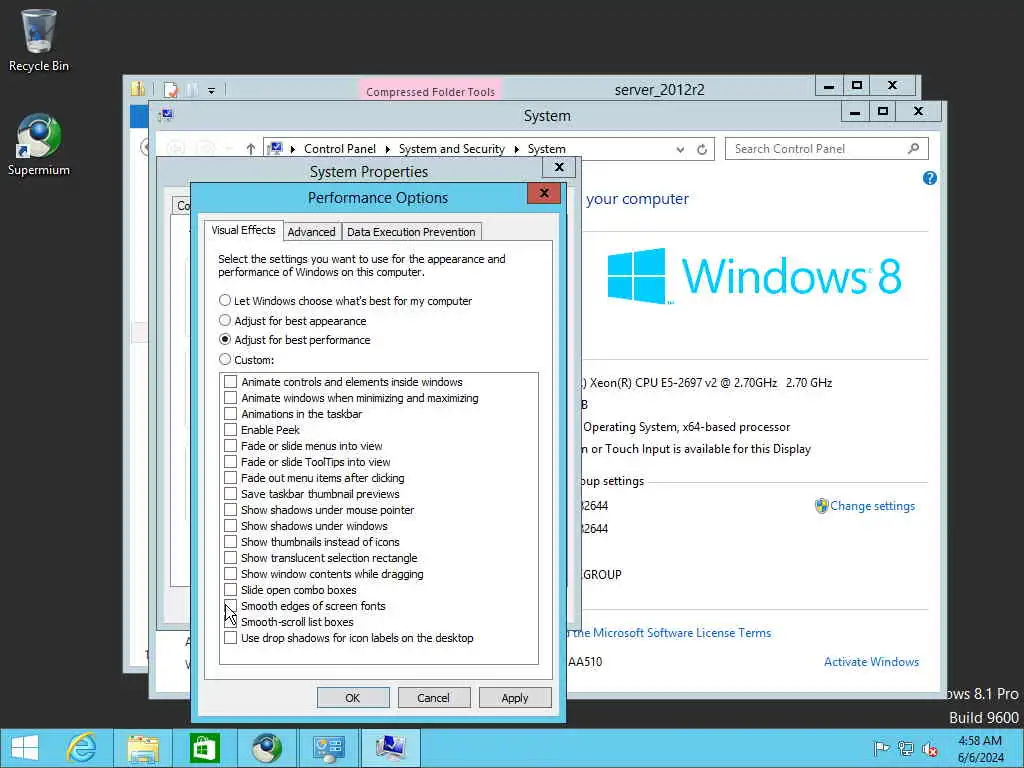Click shield icon beside Change settings

coord(821,506)
